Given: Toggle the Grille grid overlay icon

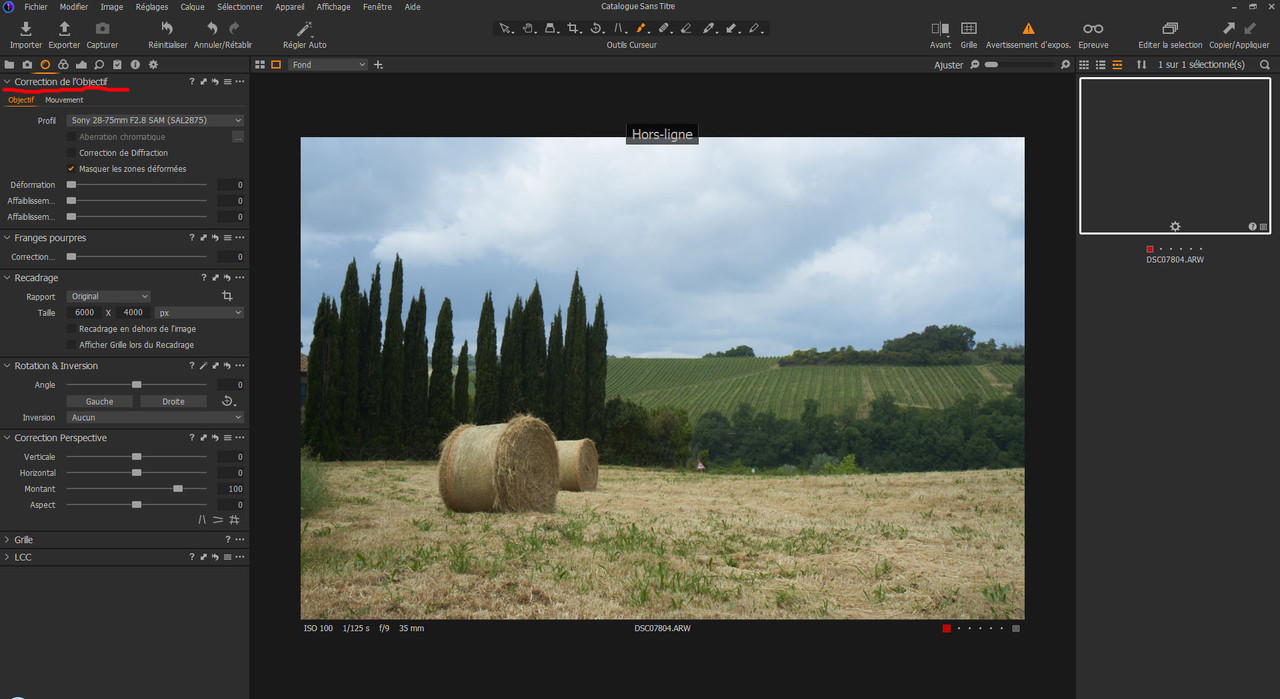Looking at the screenshot, I should coord(969,29).
